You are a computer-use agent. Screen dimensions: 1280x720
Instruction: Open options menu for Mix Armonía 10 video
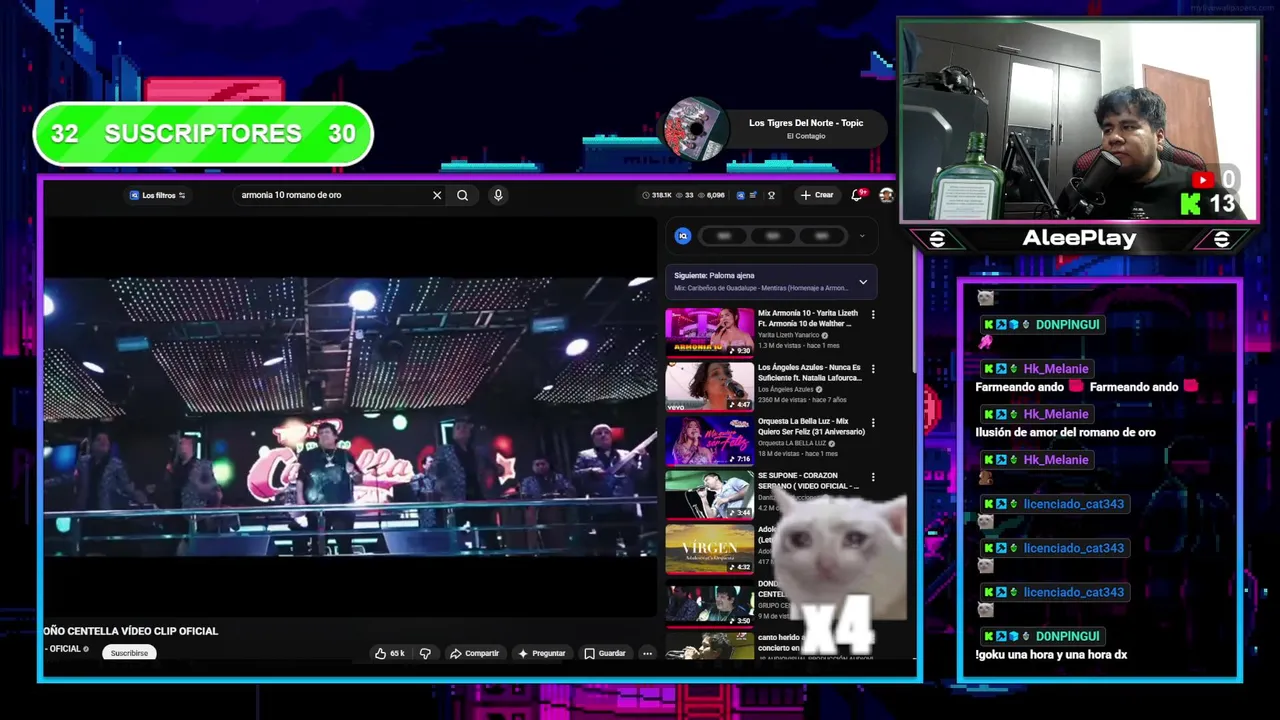click(873, 314)
